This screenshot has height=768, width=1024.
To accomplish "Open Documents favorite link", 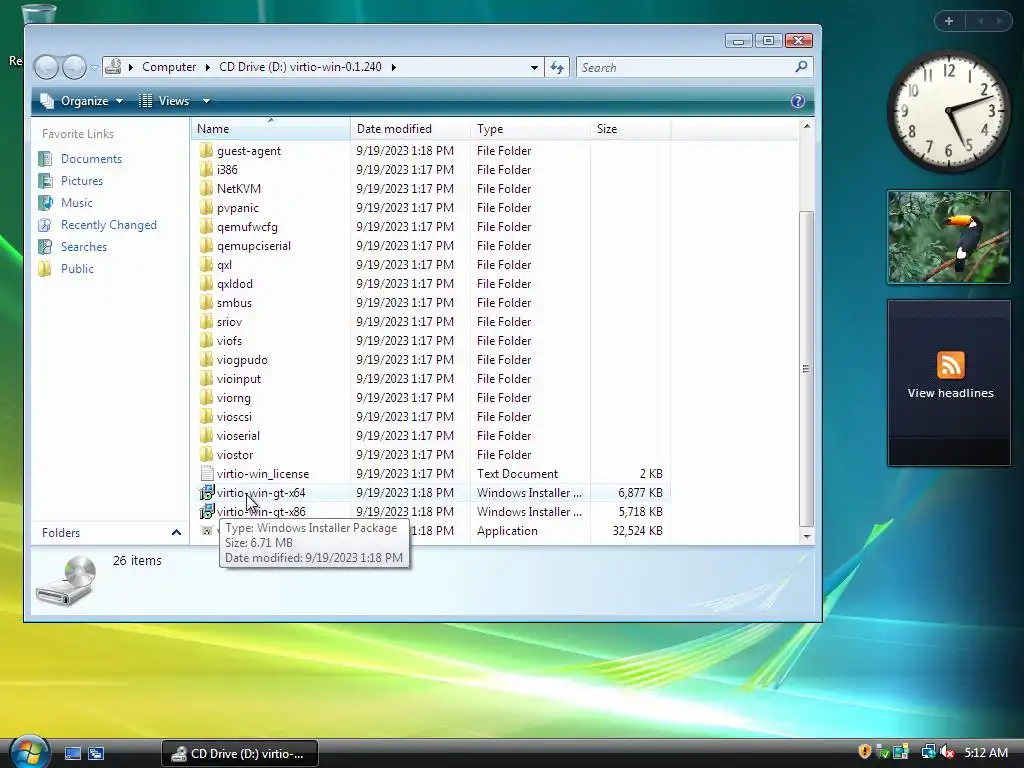I will pyautogui.click(x=91, y=159).
